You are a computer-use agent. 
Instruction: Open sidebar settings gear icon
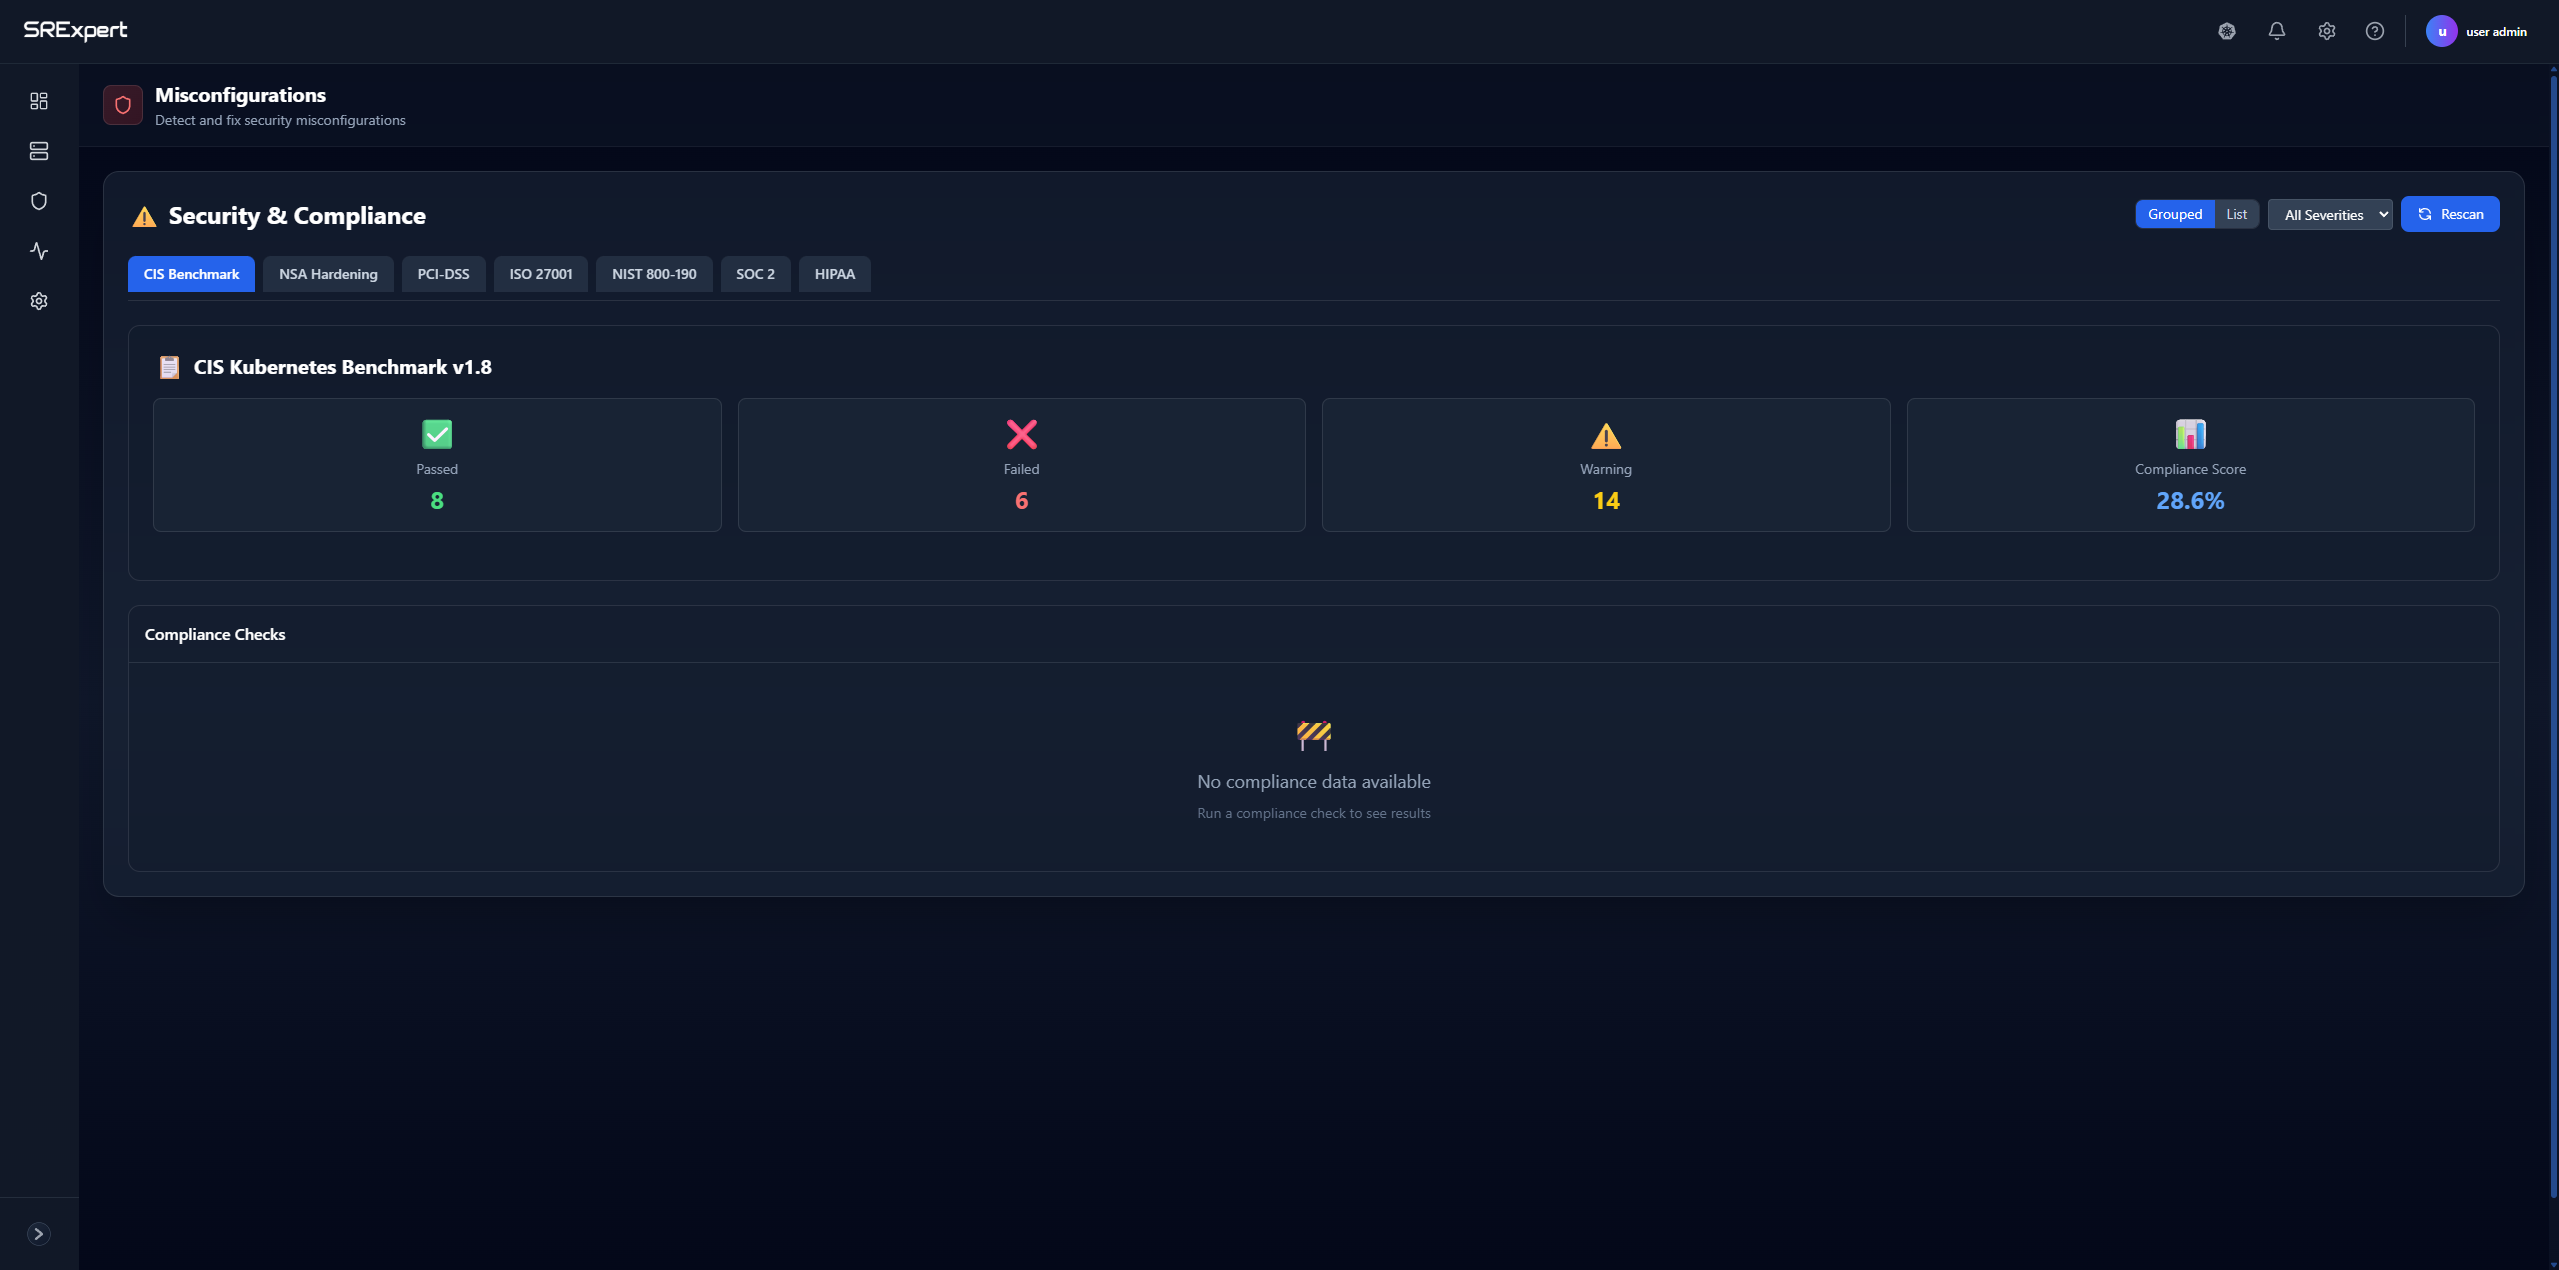tap(38, 300)
